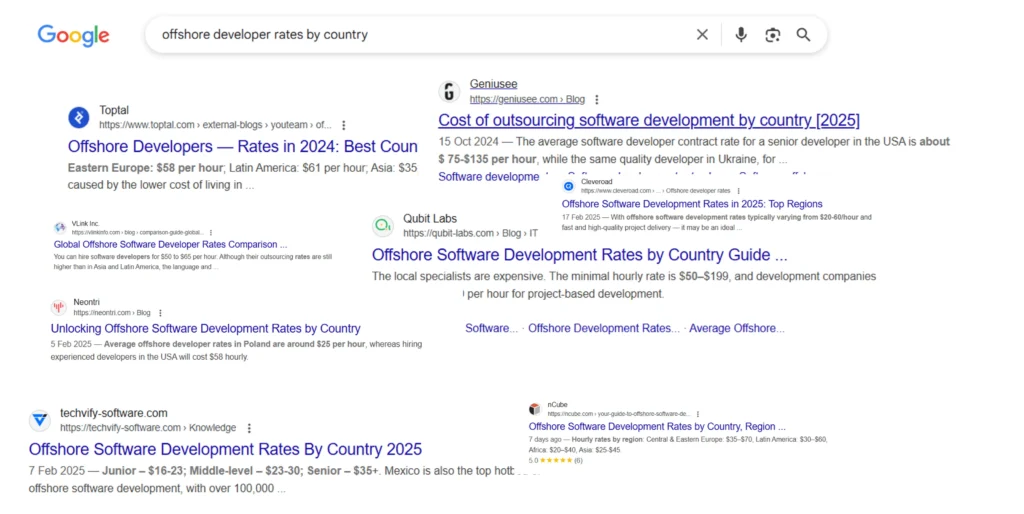The image size is (1024, 514).
Task: Click the Neontri site name
Action: pos(86,302)
